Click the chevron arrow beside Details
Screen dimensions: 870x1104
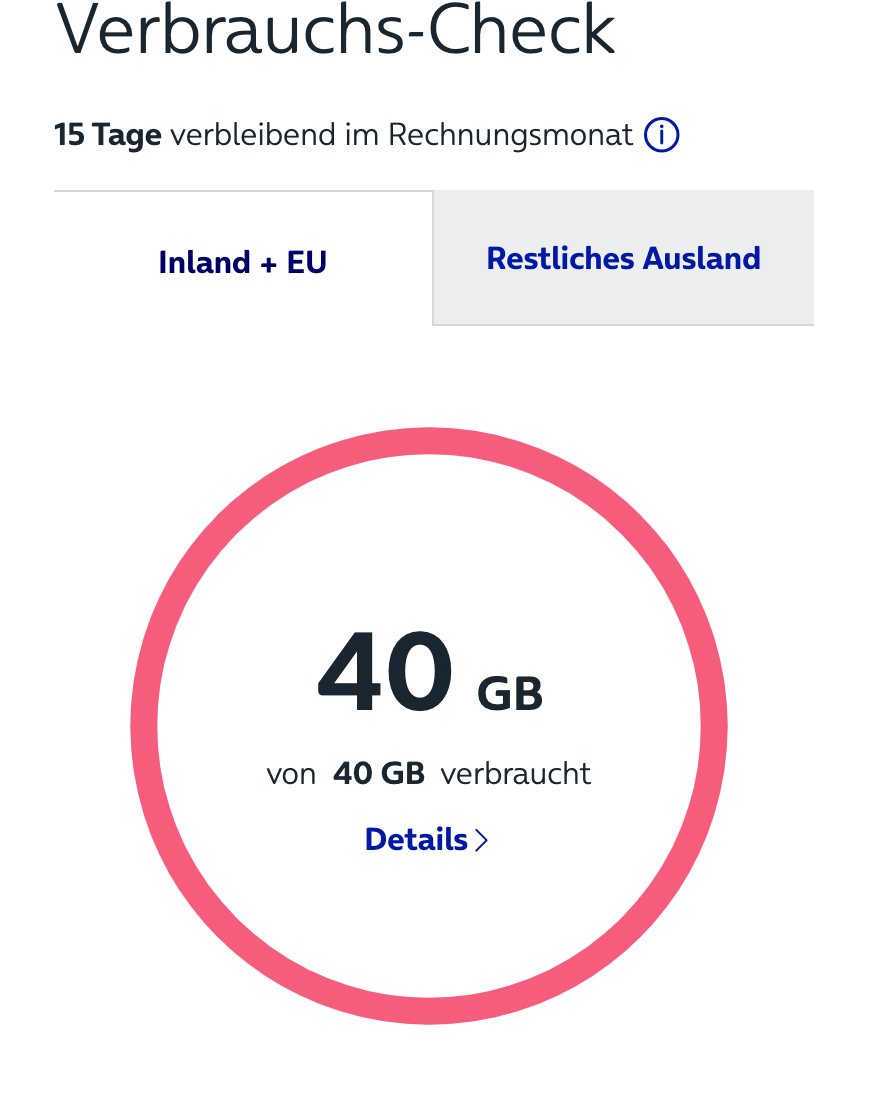pyautogui.click(x=481, y=840)
